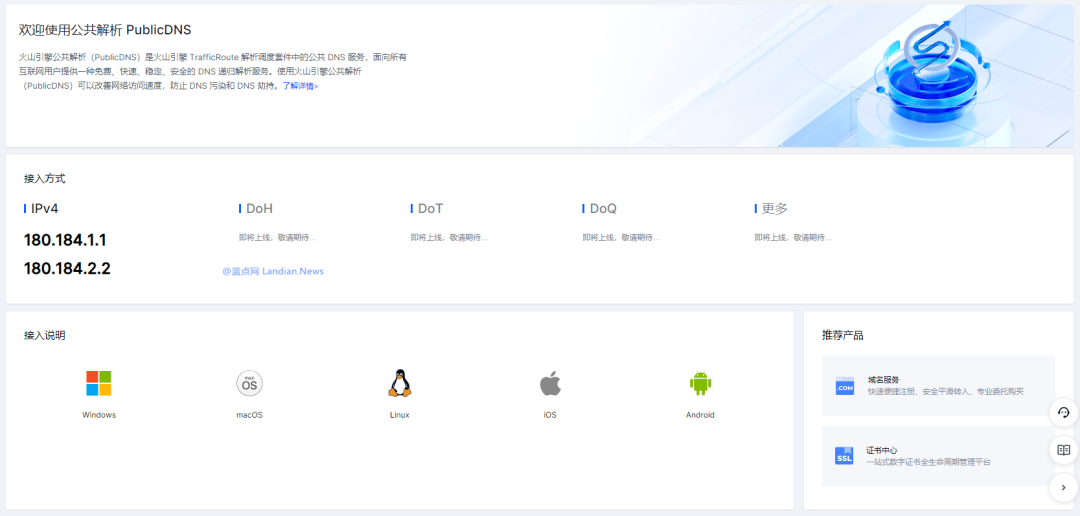Click the SSL certificate center icon
Screen dimensions: 1080x516
coord(845,456)
